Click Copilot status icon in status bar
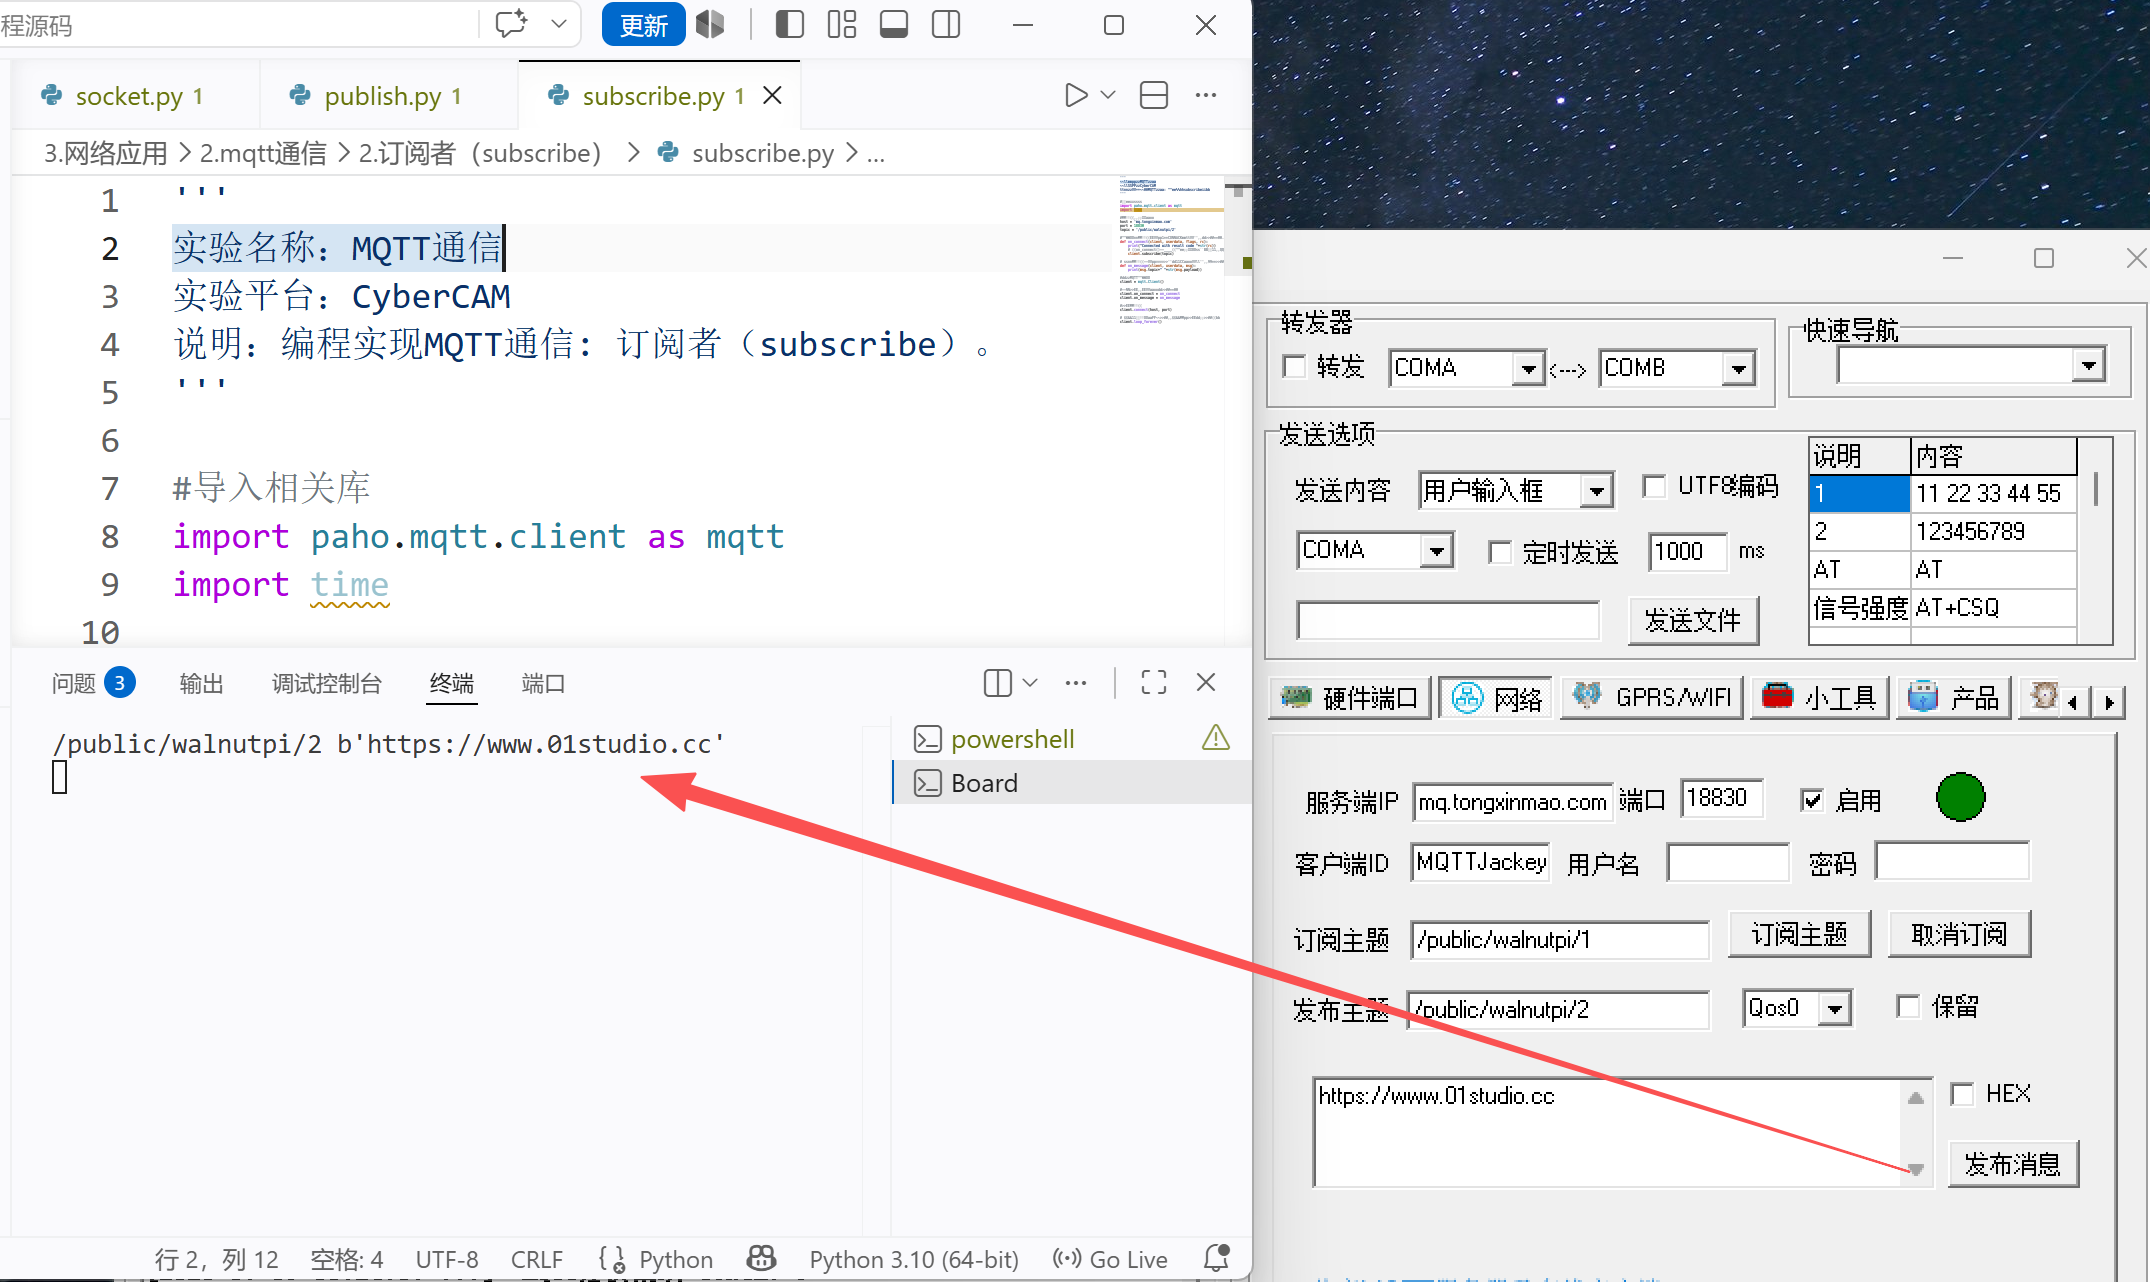The image size is (2150, 1282). pos(762,1258)
